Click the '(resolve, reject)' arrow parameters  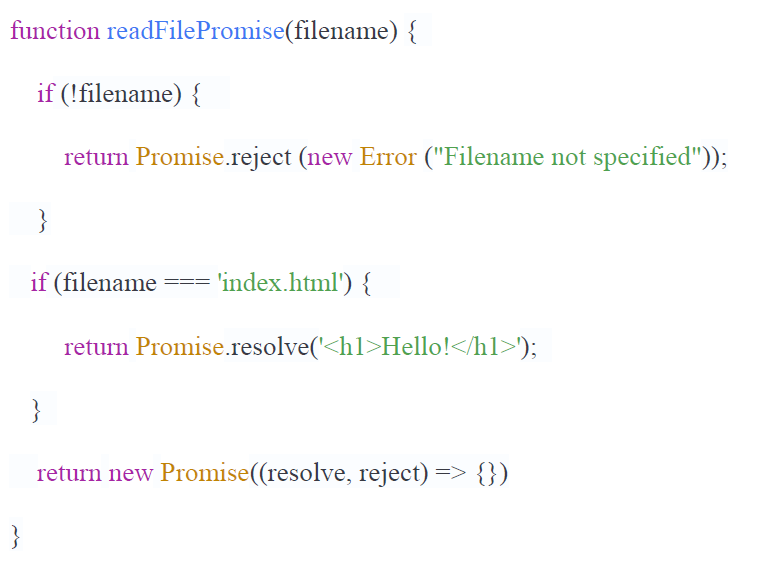[343, 474]
